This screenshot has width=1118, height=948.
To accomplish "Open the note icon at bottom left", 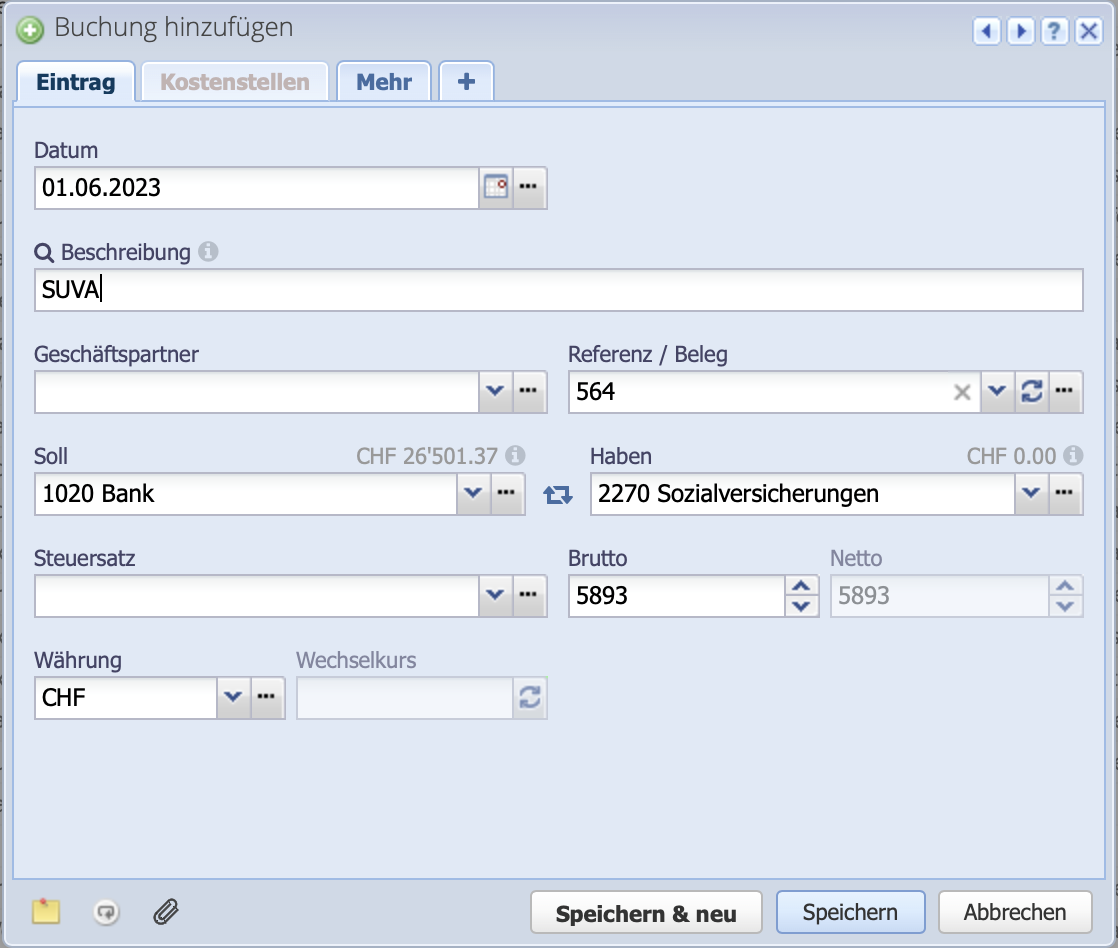I will tap(45, 912).
